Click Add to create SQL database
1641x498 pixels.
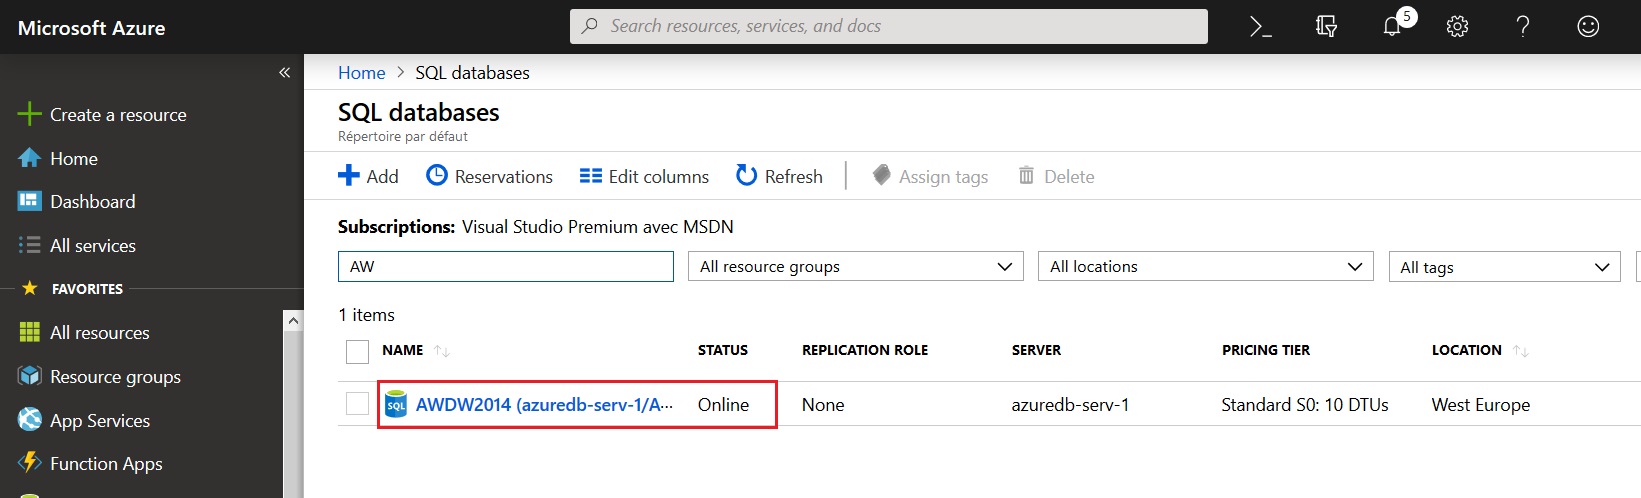point(369,176)
